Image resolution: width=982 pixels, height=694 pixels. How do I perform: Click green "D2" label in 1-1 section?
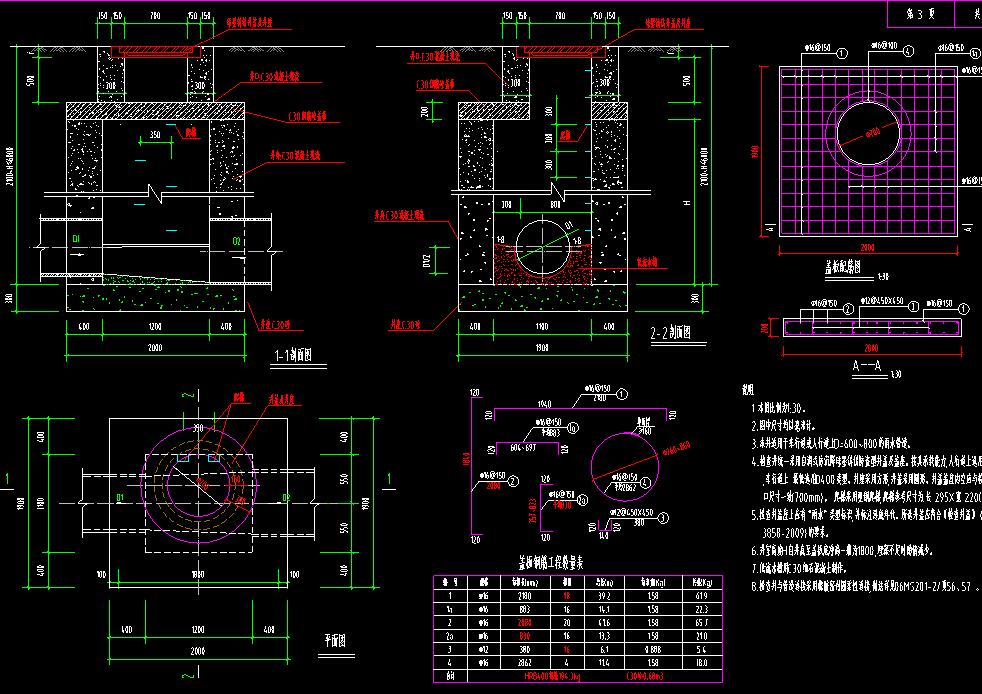pyautogui.click(x=237, y=241)
